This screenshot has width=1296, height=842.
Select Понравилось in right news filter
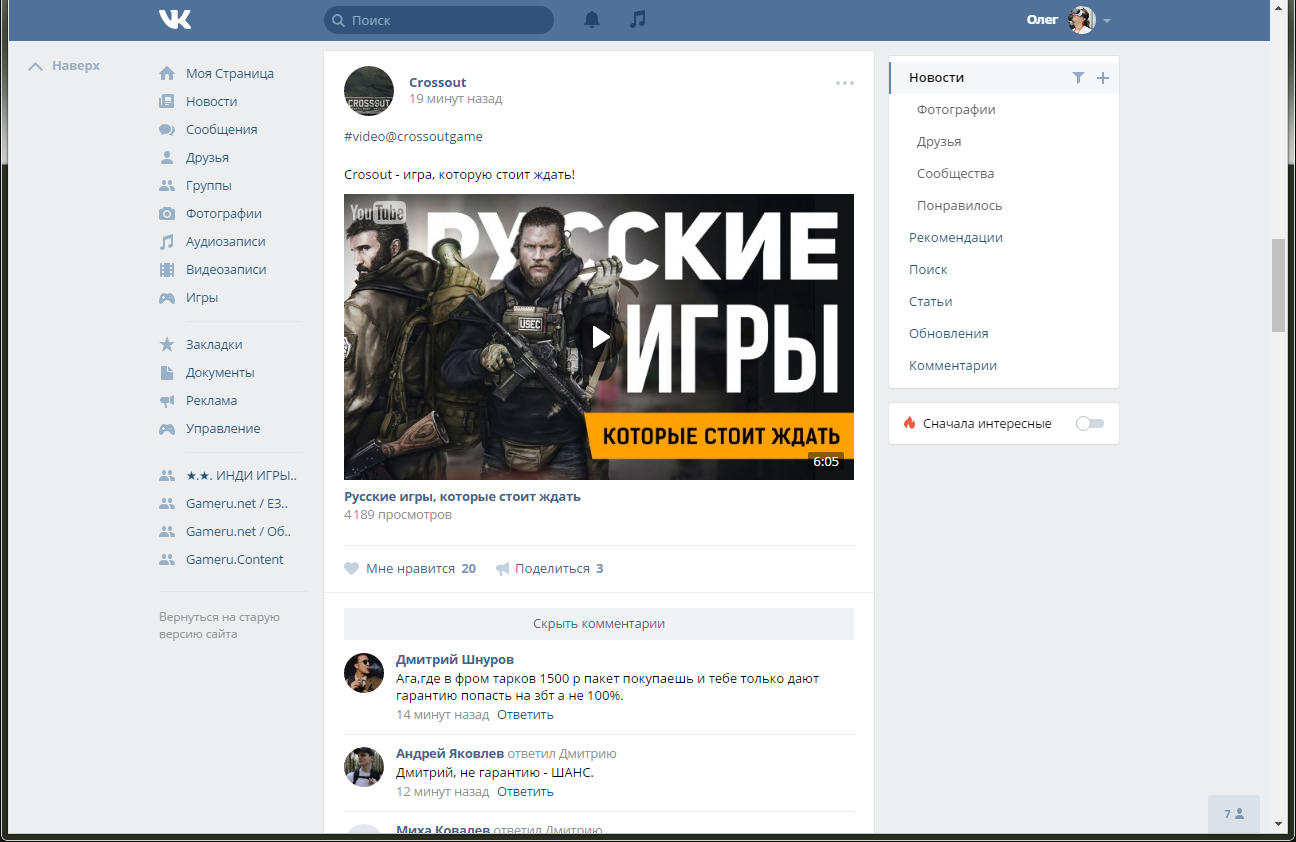tap(959, 205)
